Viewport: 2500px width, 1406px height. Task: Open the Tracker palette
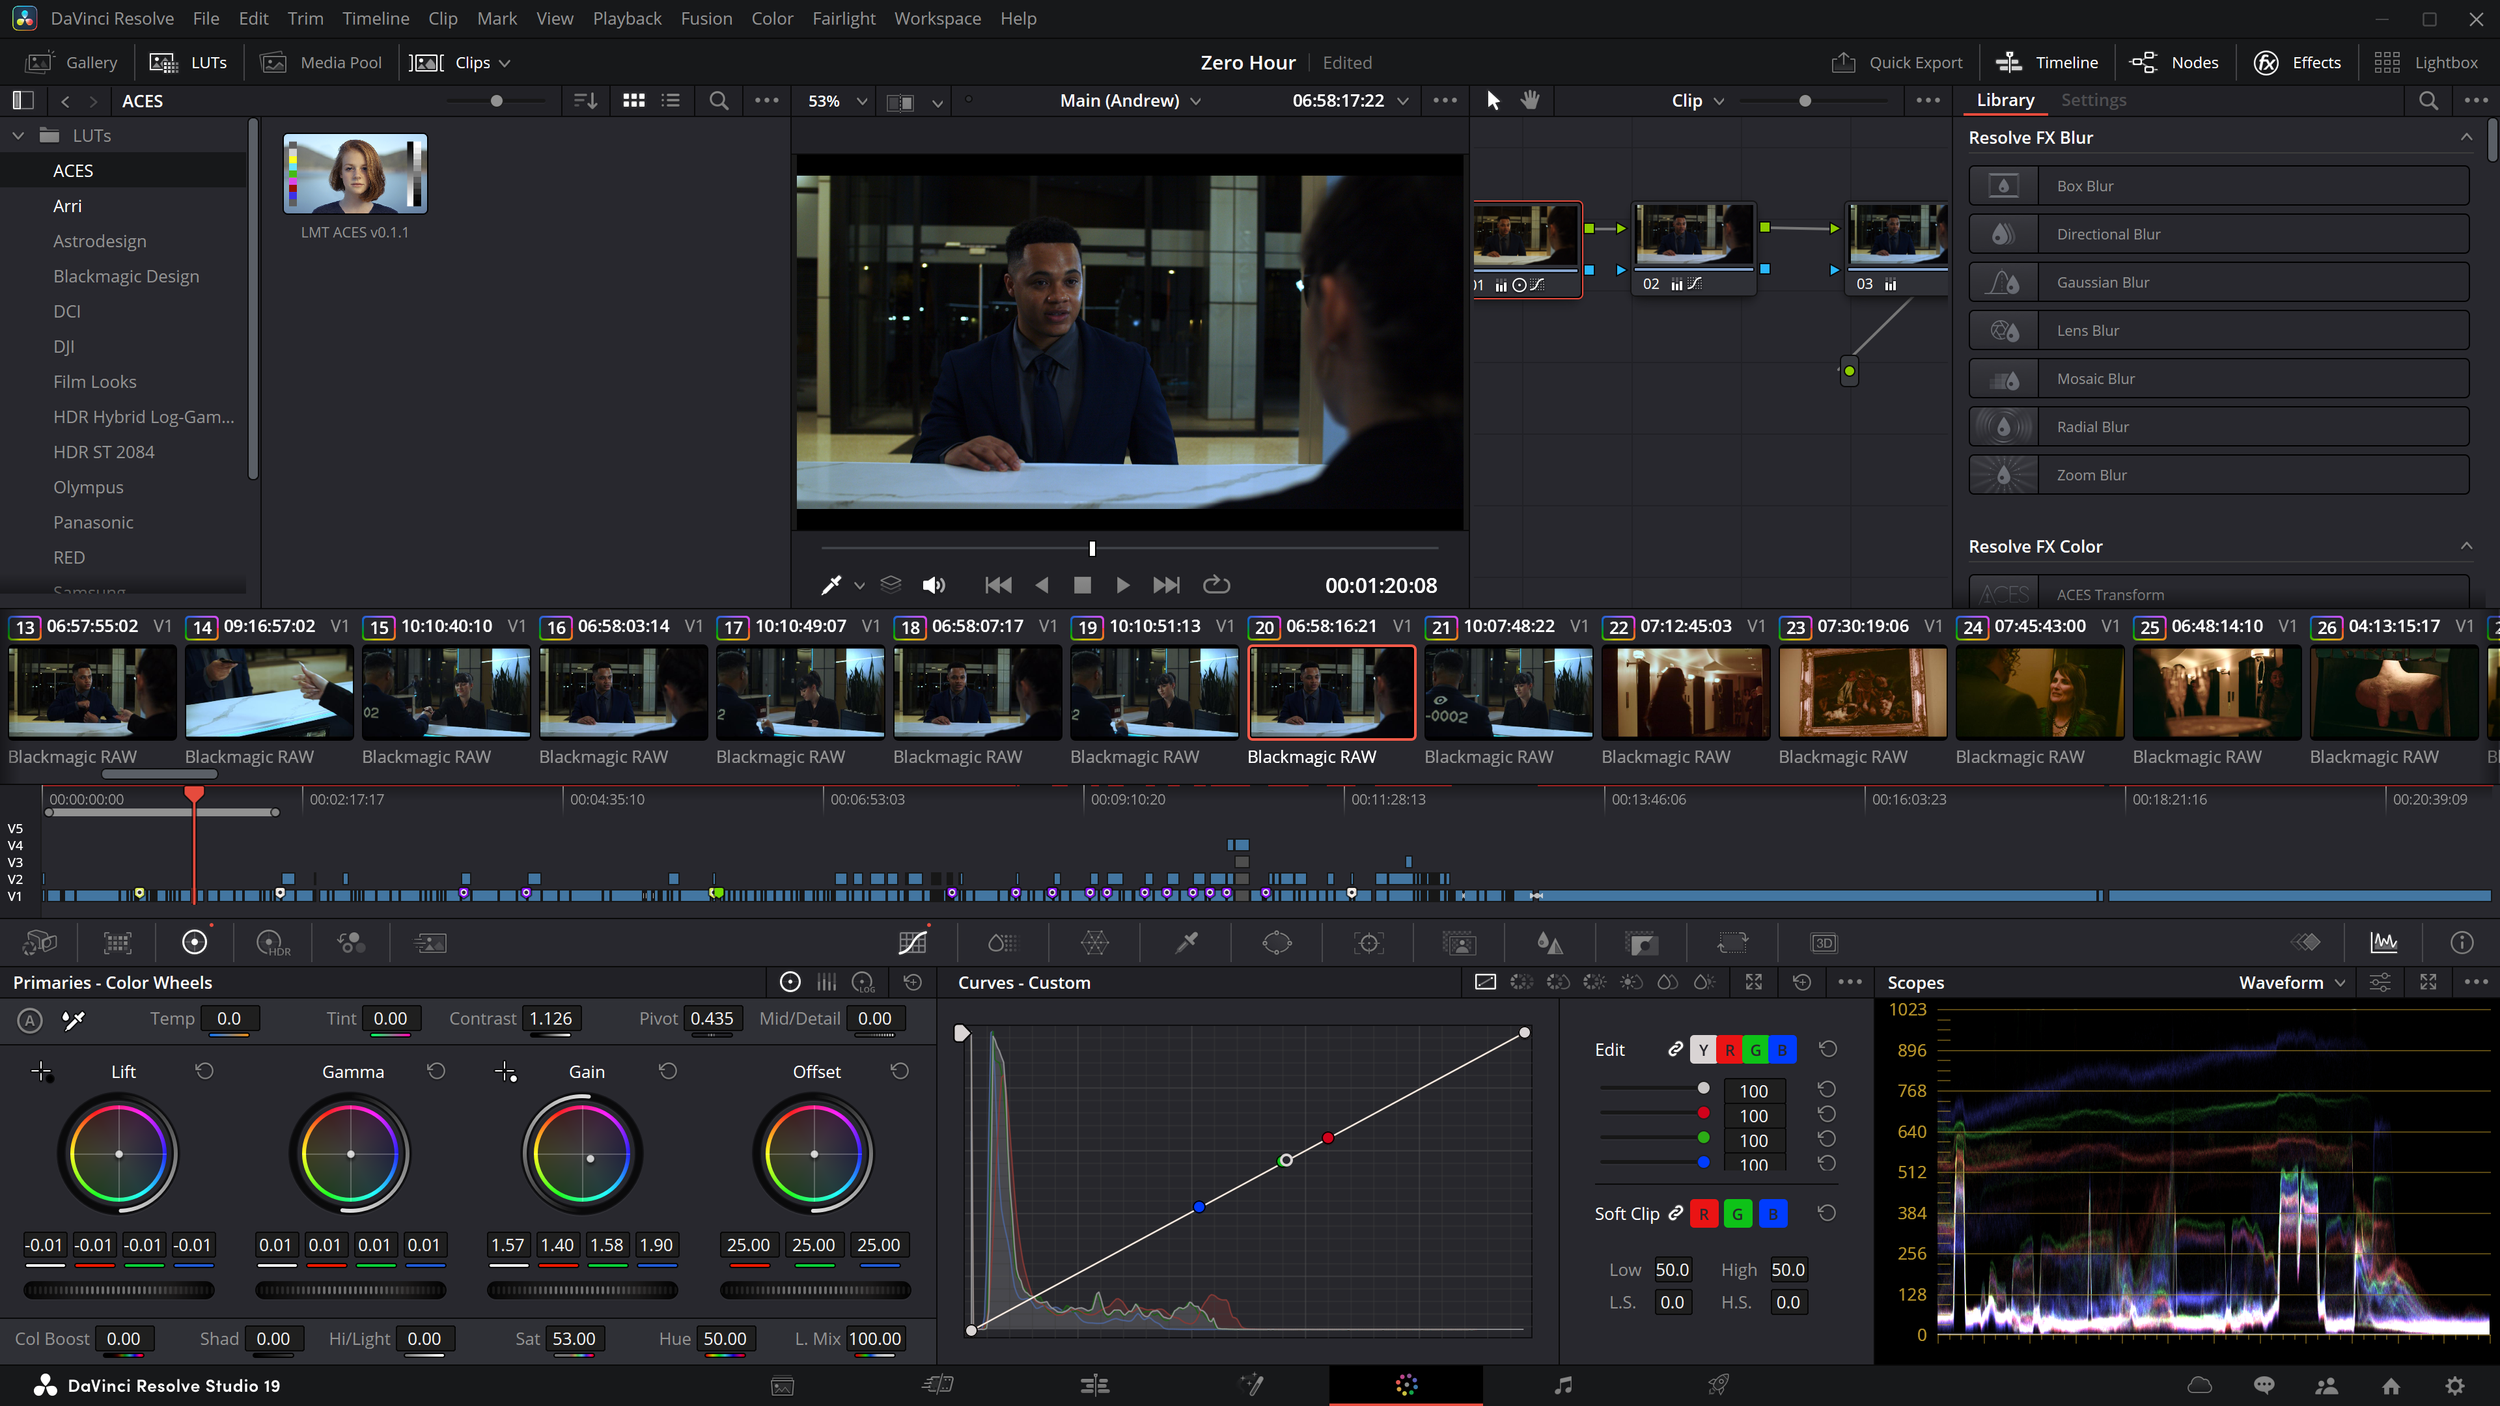pos(1368,943)
